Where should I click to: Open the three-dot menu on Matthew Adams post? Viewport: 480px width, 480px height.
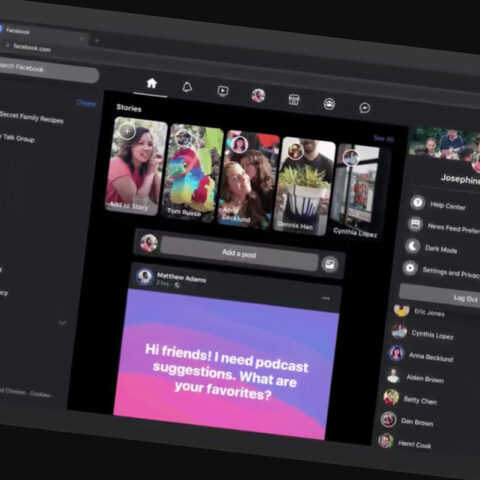[326, 298]
